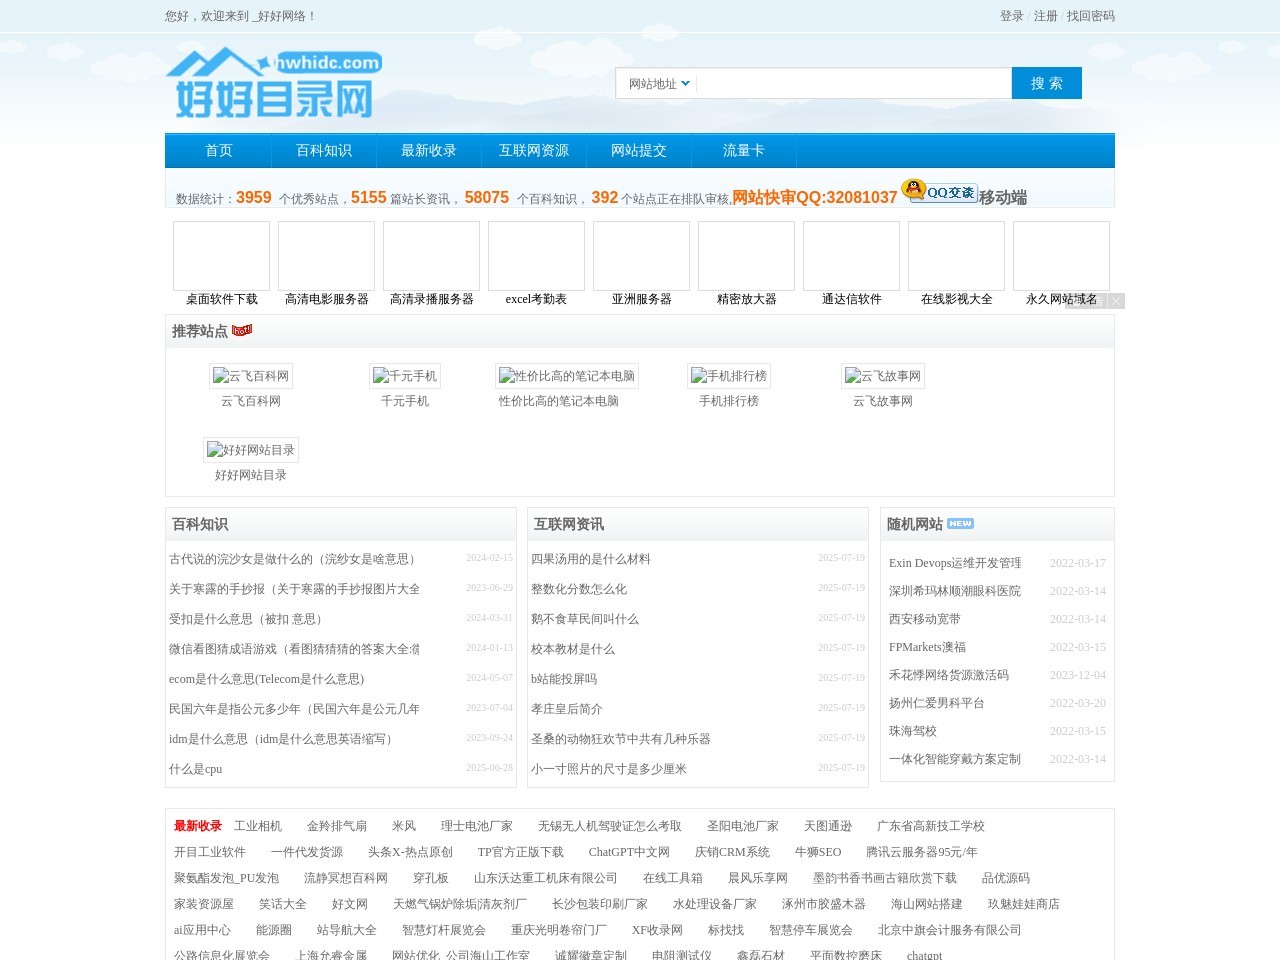The image size is (1280, 960).
Task: Switch to the 百科知识 navigation tab
Action: pyautogui.click(x=322, y=150)
